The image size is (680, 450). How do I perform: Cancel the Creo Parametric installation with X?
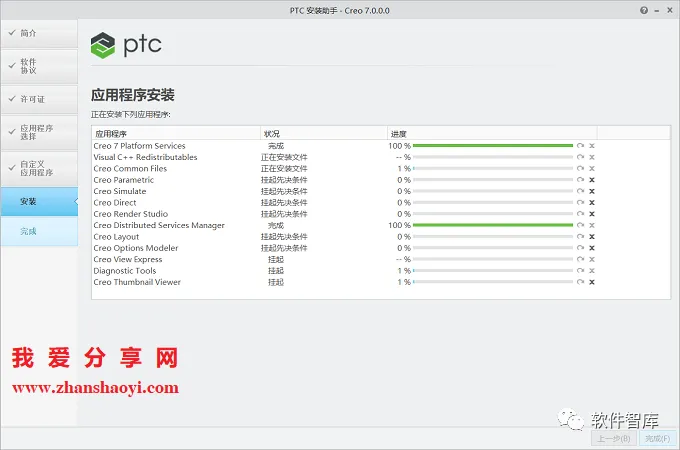click(592, 179)
